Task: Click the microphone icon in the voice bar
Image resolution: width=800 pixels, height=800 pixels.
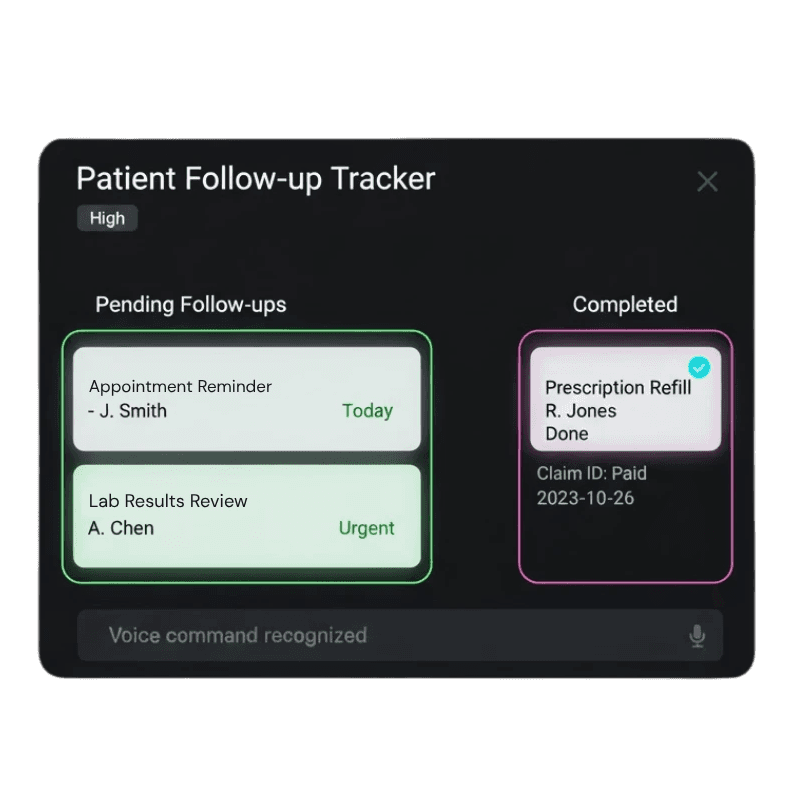Action: 698,635
